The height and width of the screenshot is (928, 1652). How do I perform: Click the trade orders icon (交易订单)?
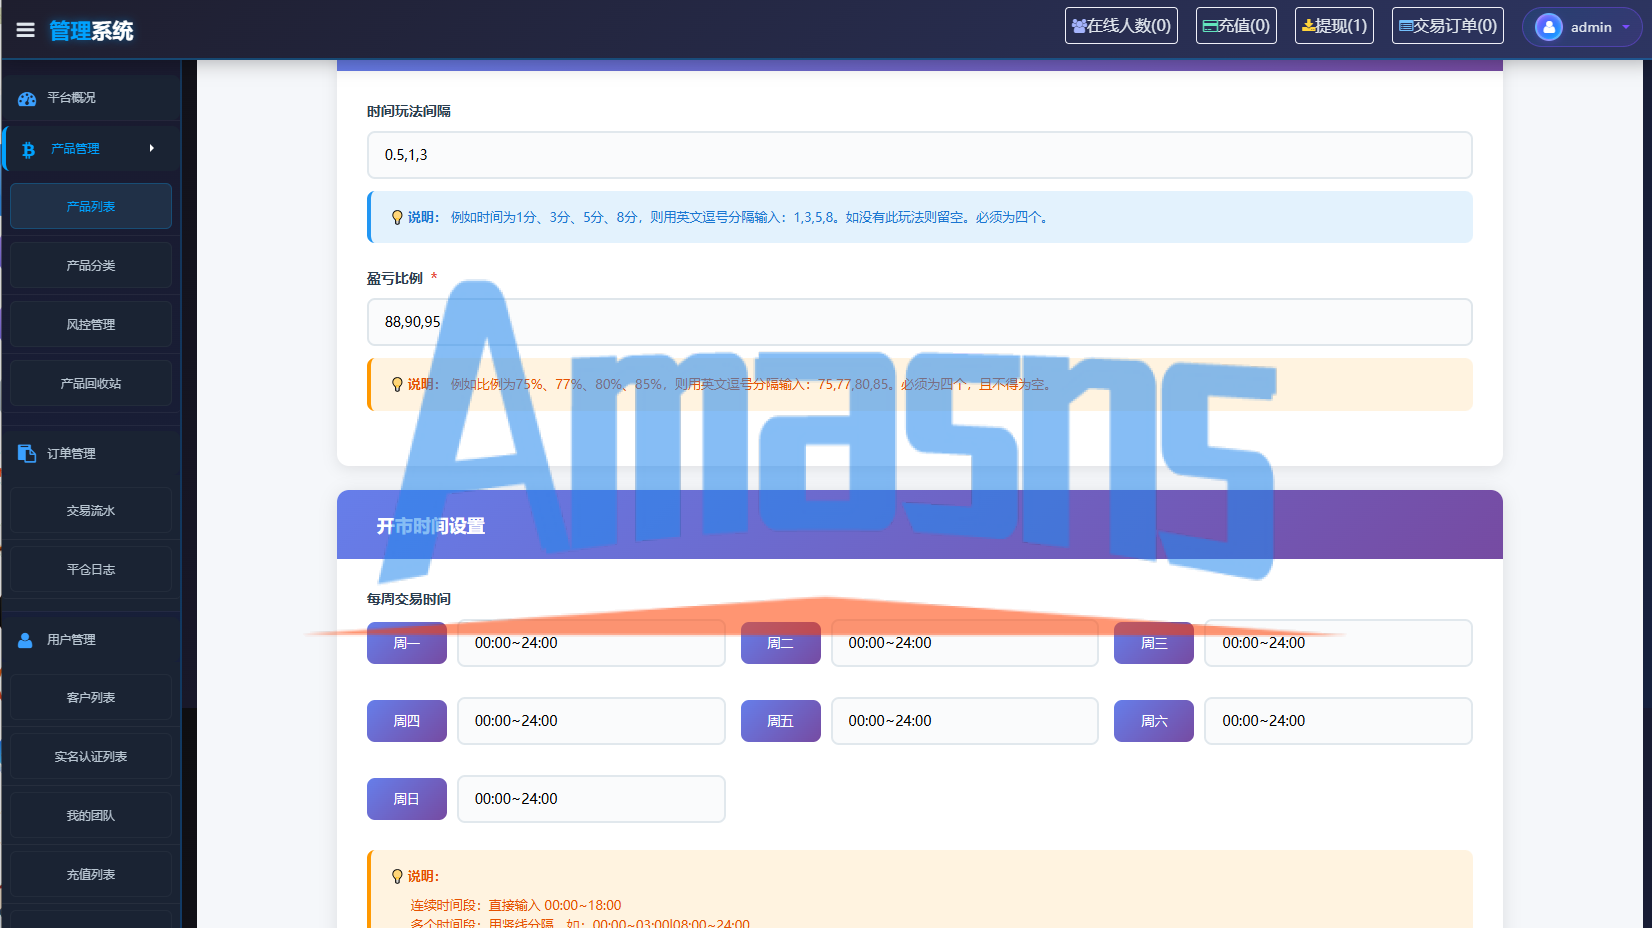click(1406, 26)
